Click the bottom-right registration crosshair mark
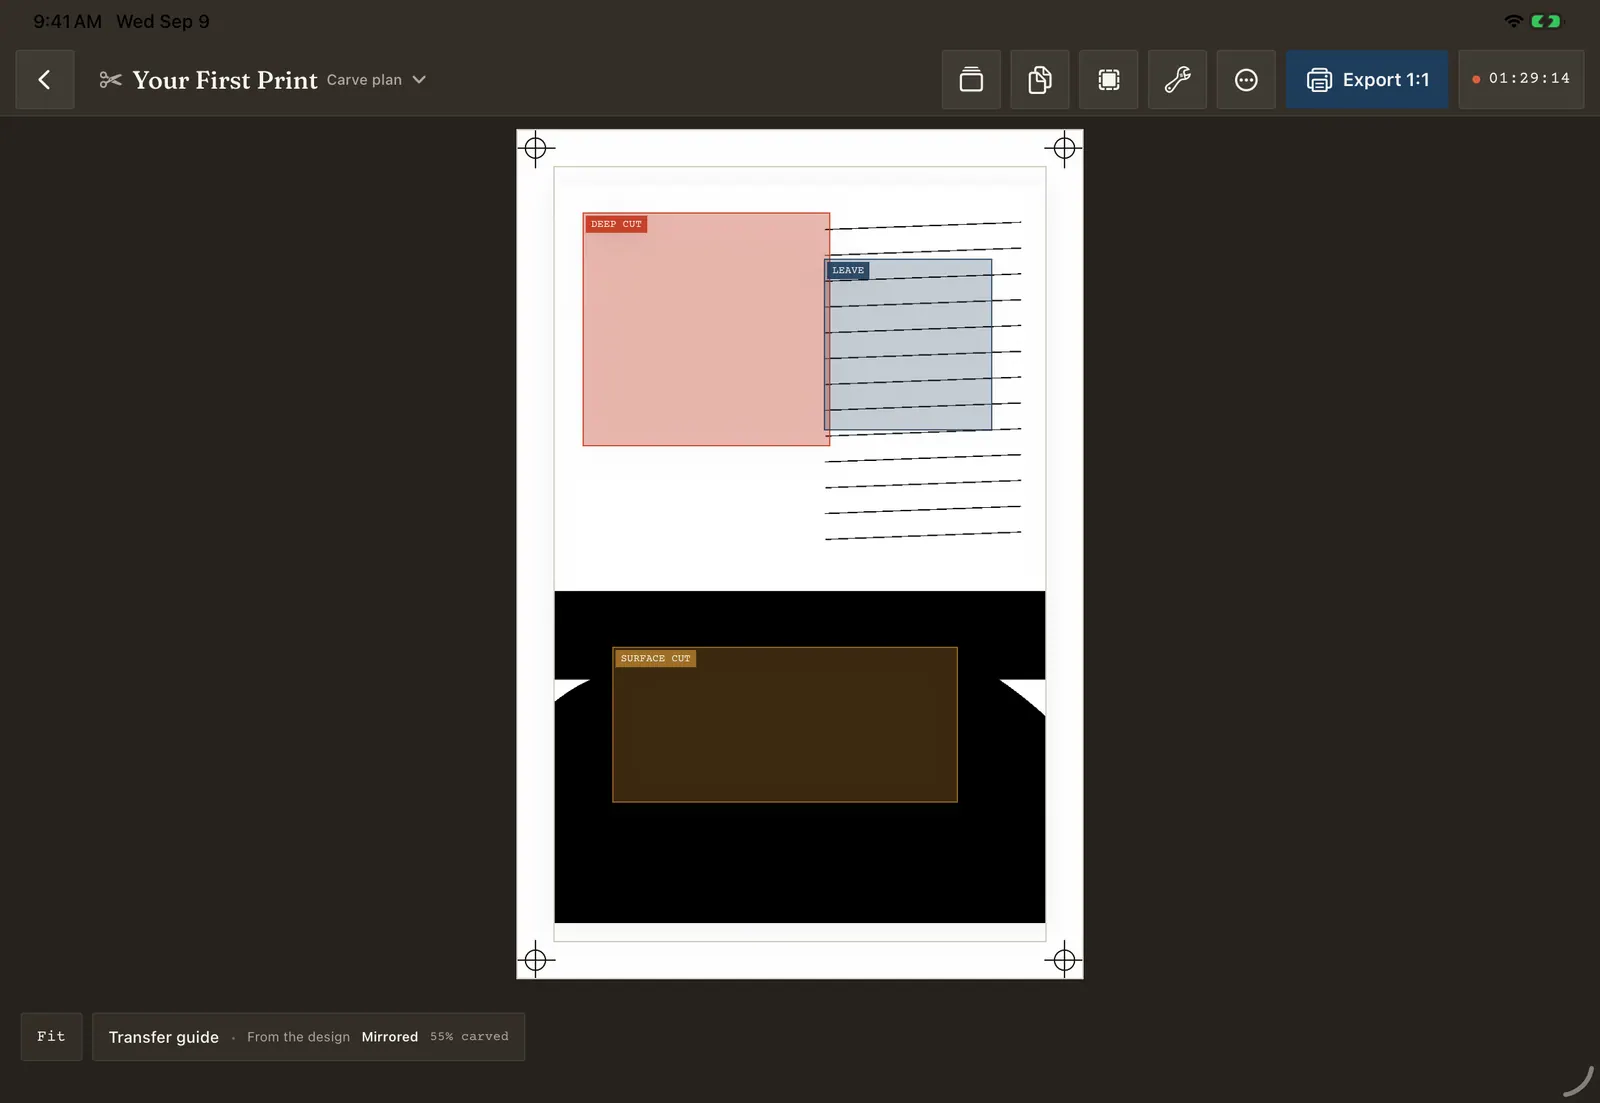 tap(1064, 960)
